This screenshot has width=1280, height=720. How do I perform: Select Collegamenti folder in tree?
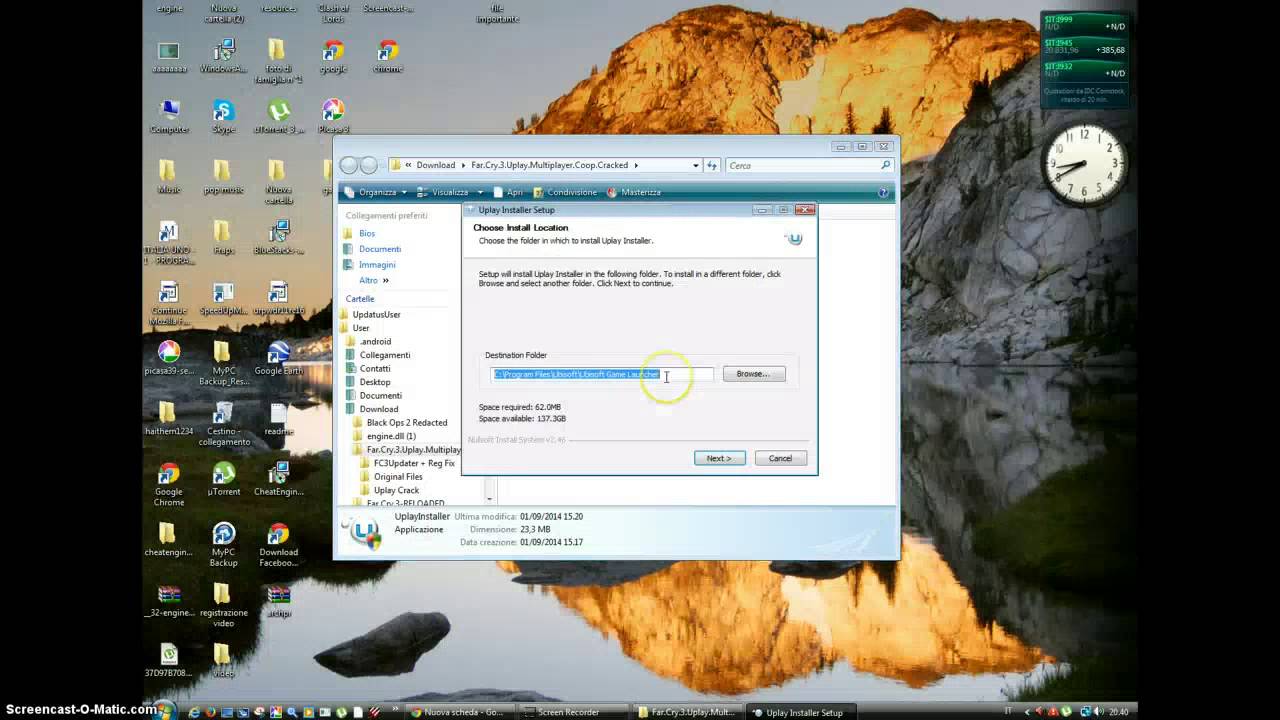[x=384, y=355]
